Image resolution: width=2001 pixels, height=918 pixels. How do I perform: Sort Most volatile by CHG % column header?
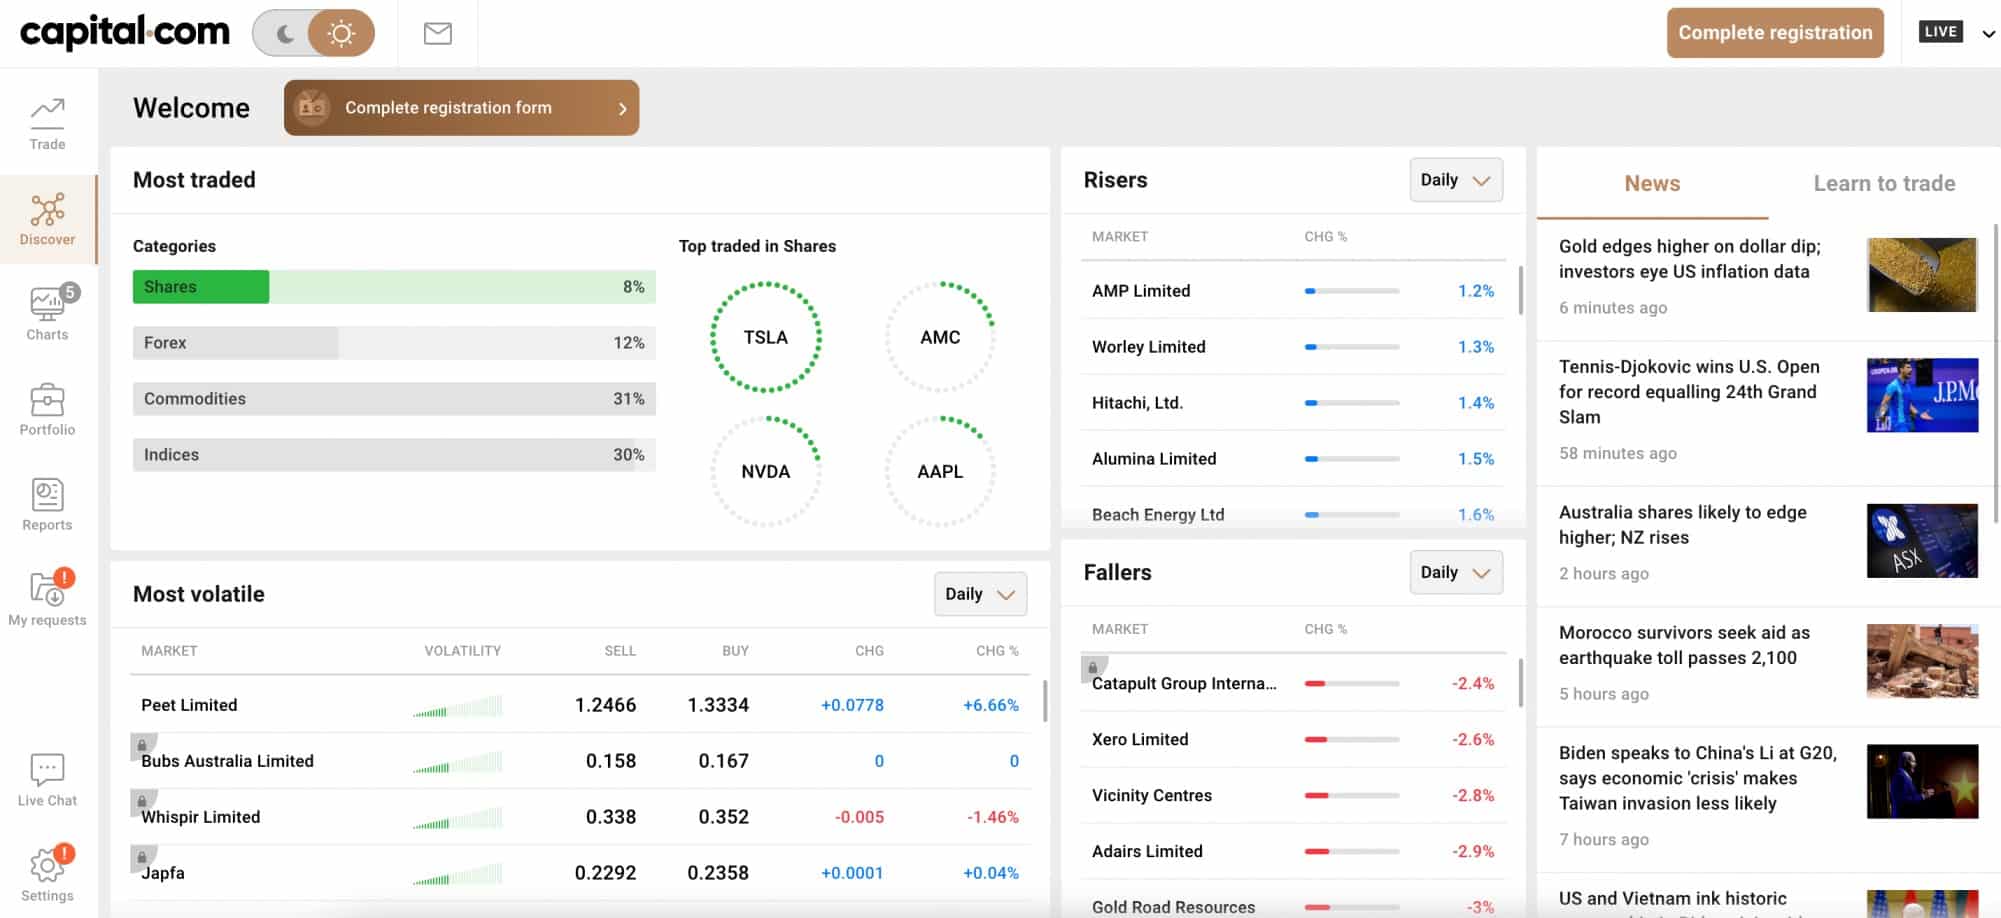pos(997,651)
